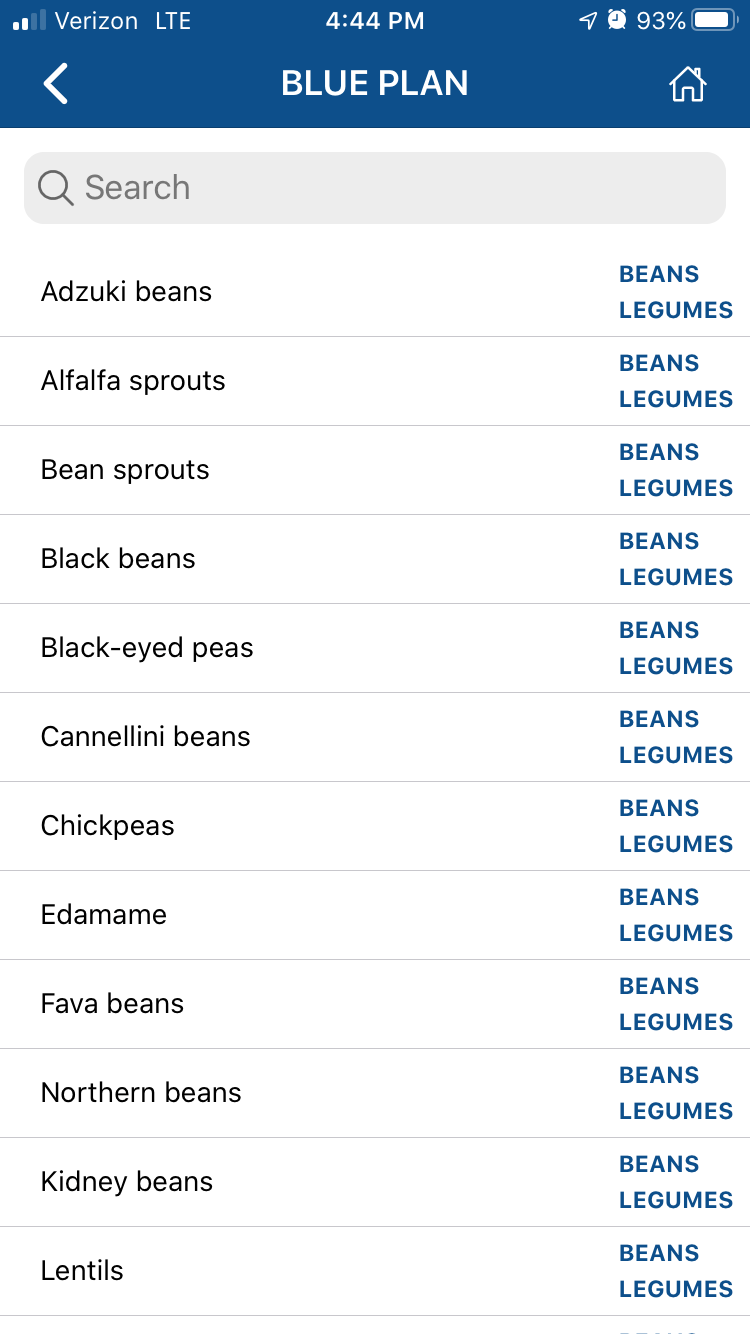This screenshot has height=1334, width=750.
Task: Tap the BEANS LEGUMES label beside Adzuki beans
Action: click(675, 291)
